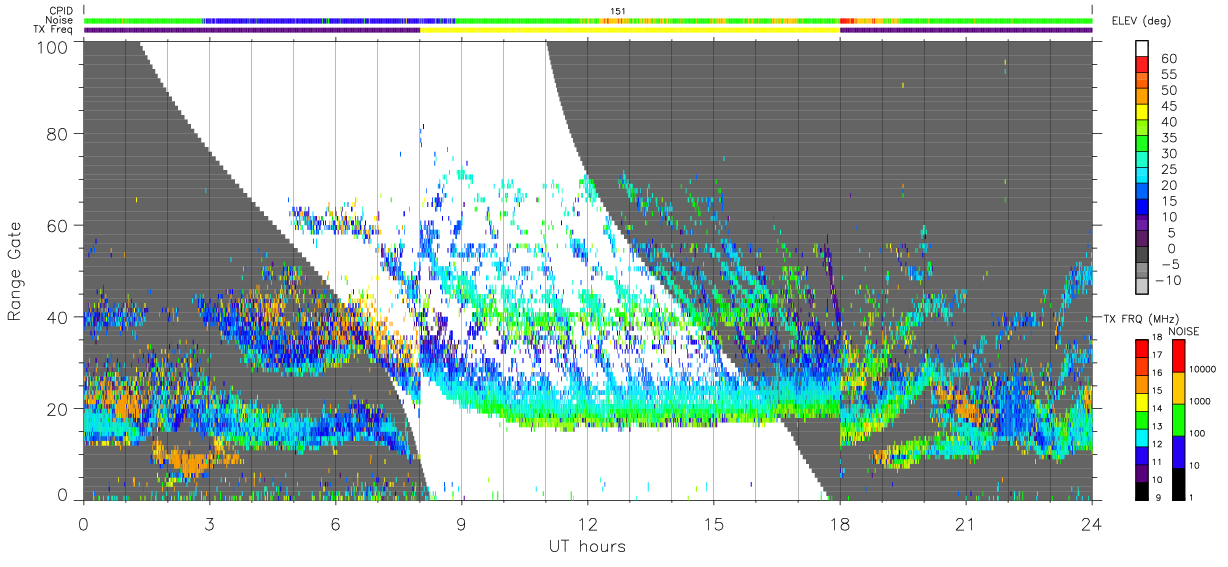Click the Range Gate axis title

[17, 272]
